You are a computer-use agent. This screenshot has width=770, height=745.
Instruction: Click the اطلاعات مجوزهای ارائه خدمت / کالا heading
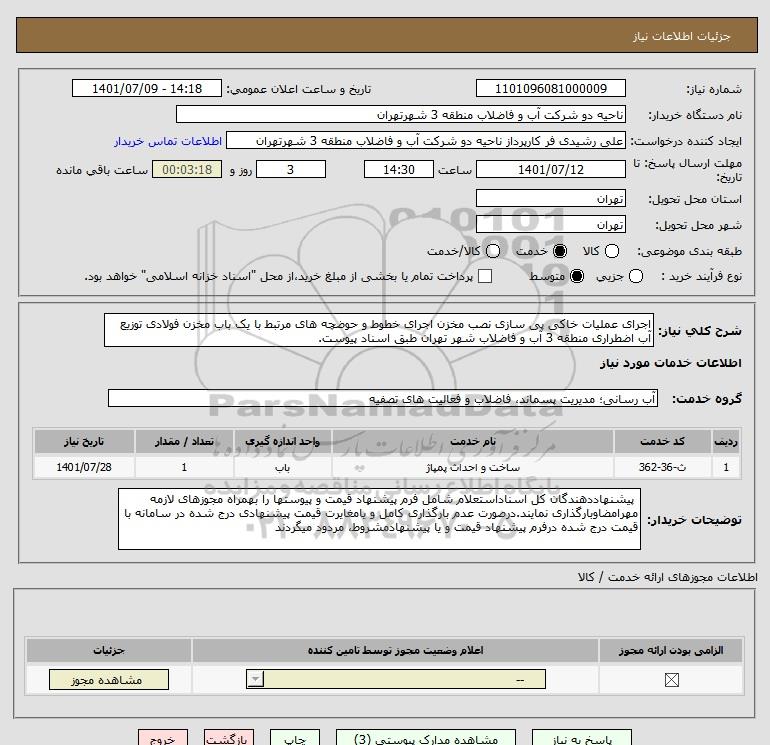pos(668,577)
